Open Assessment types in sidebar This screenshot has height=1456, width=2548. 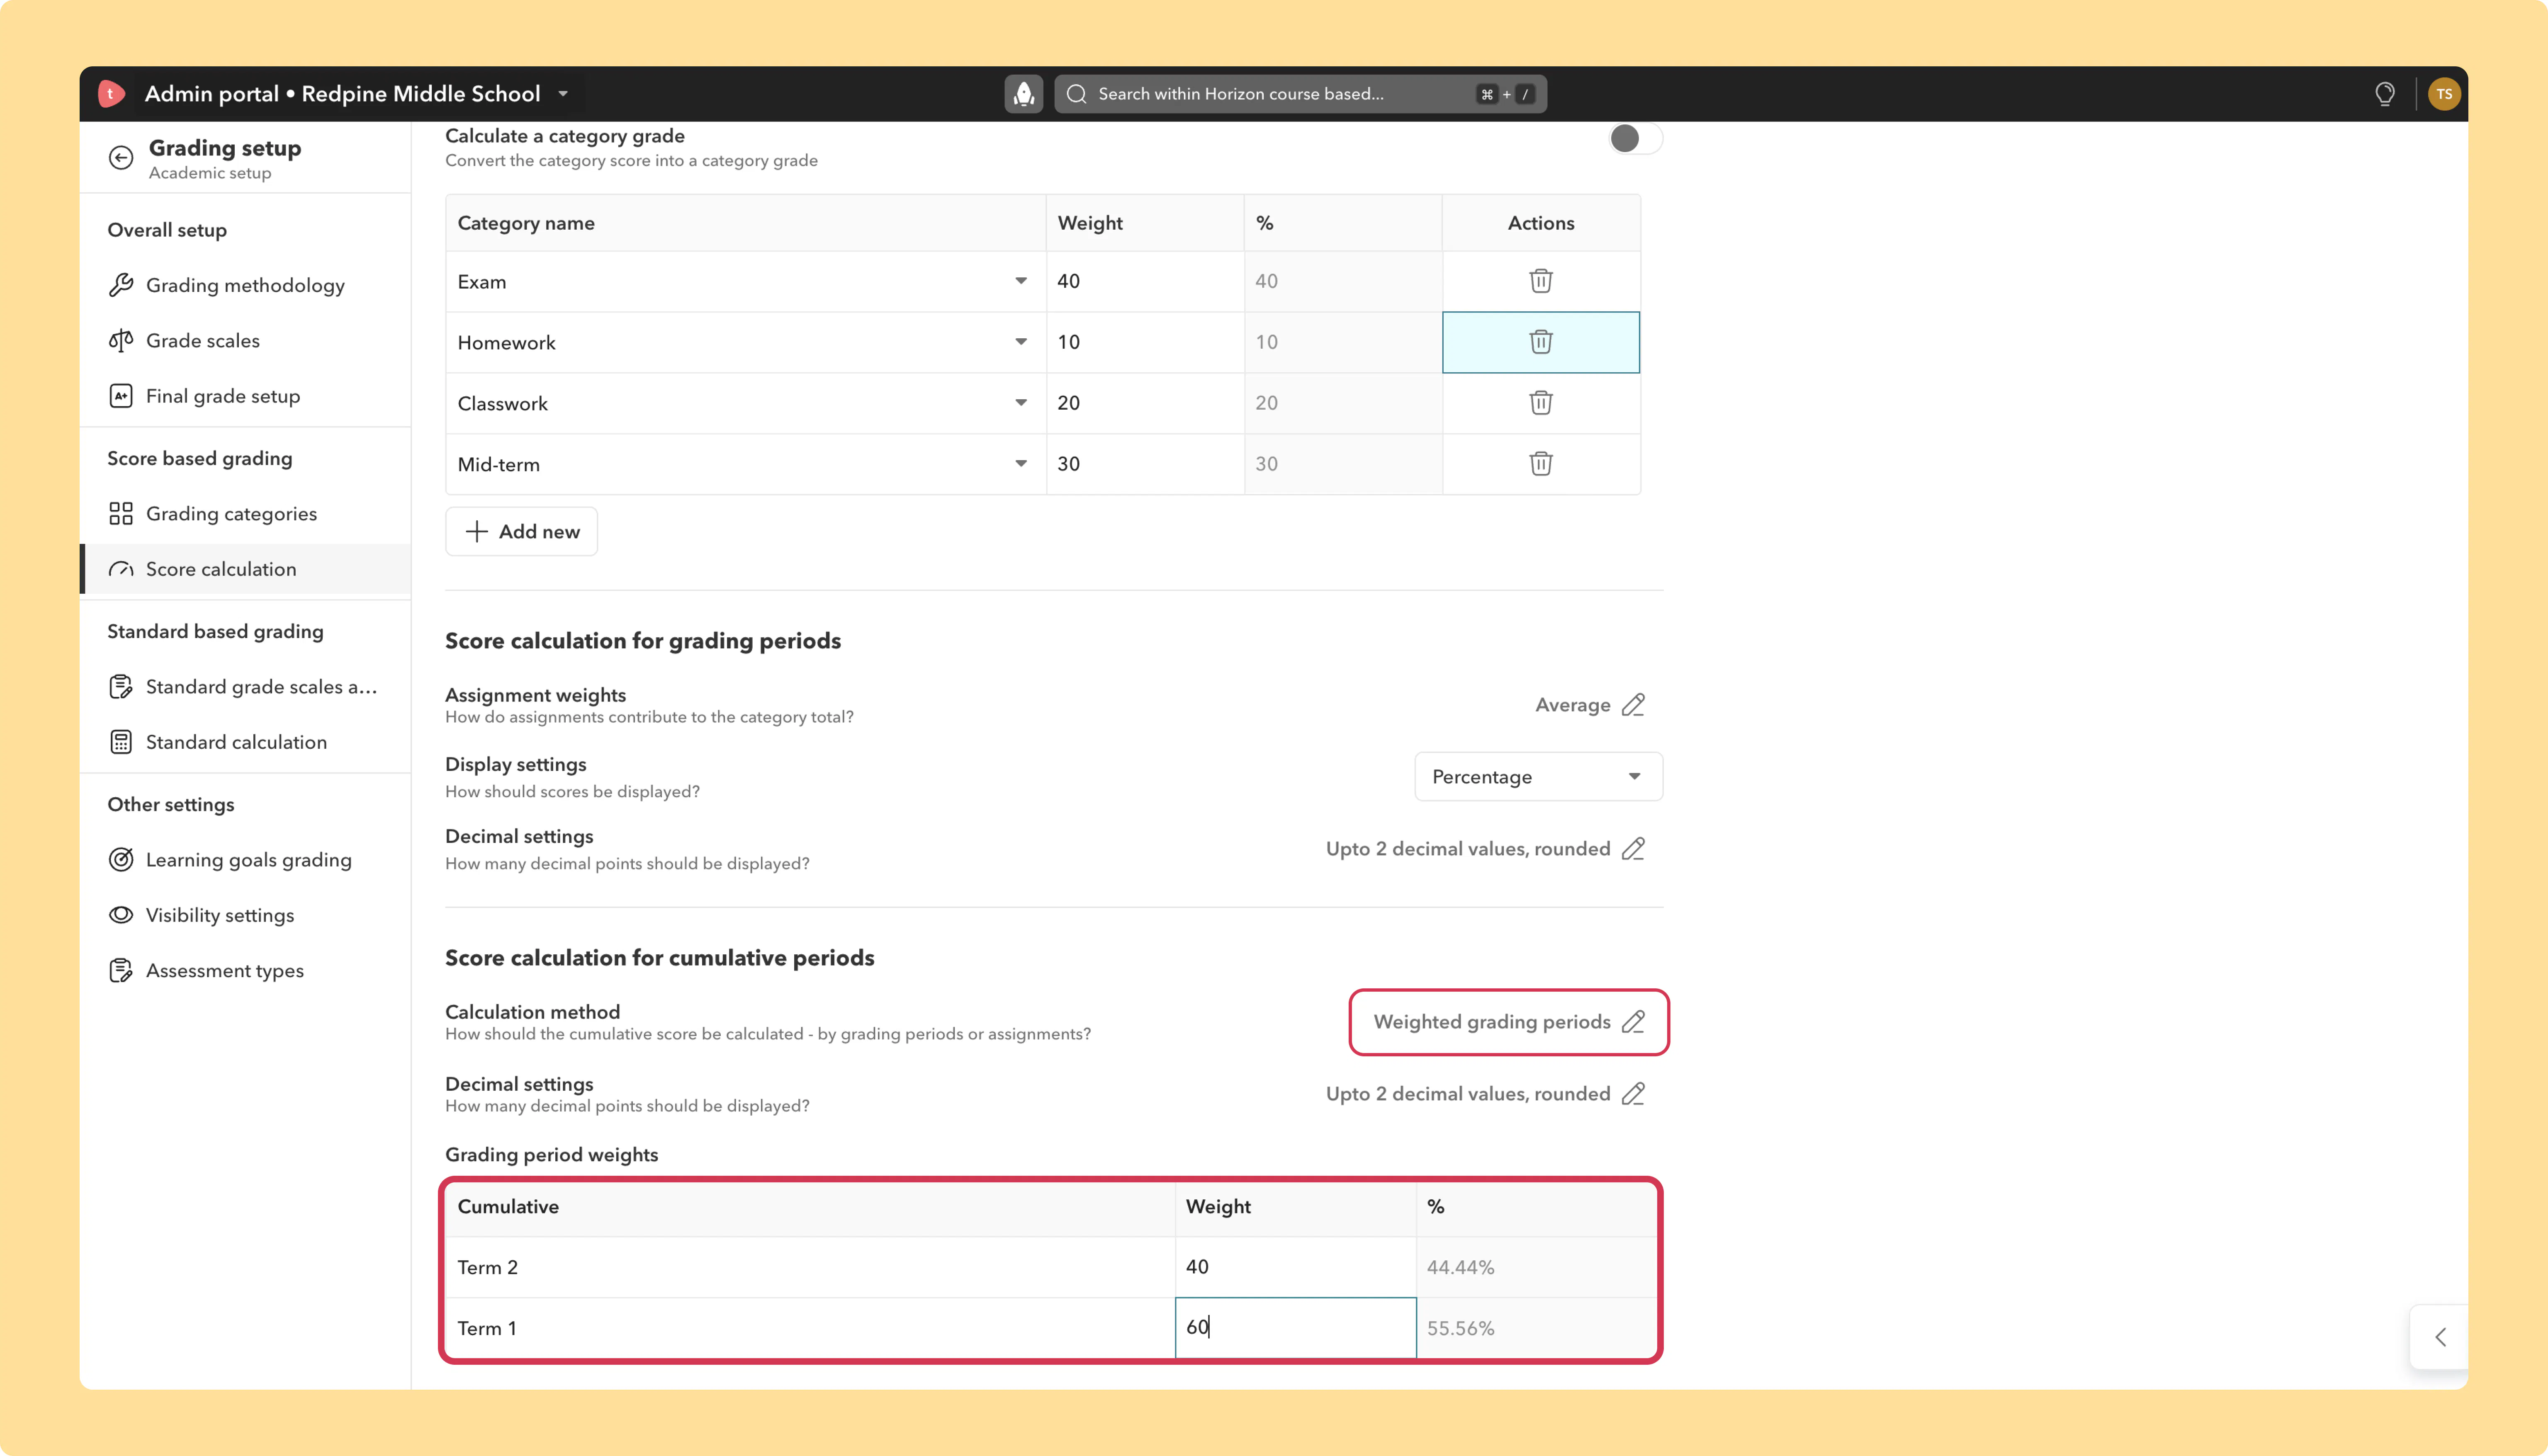tap(245, 971)
